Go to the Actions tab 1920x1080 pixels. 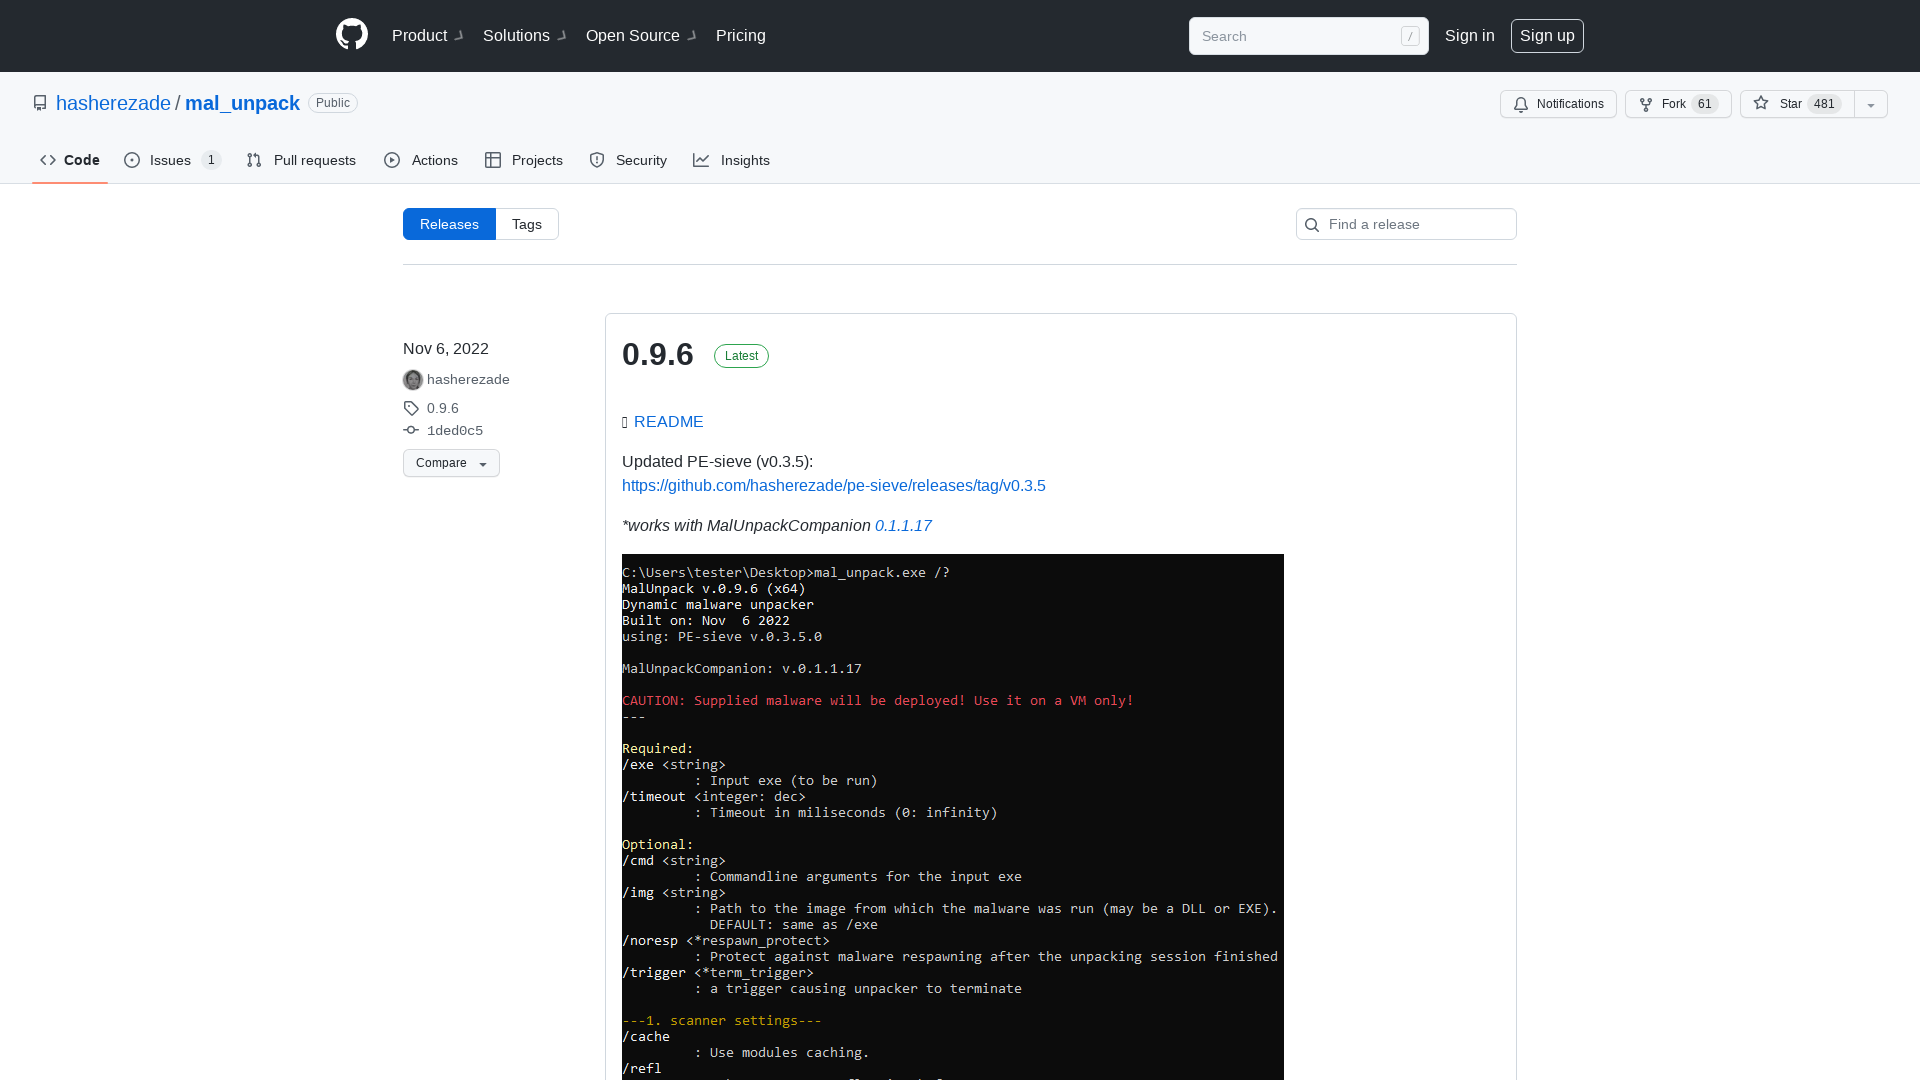point(421,160)
